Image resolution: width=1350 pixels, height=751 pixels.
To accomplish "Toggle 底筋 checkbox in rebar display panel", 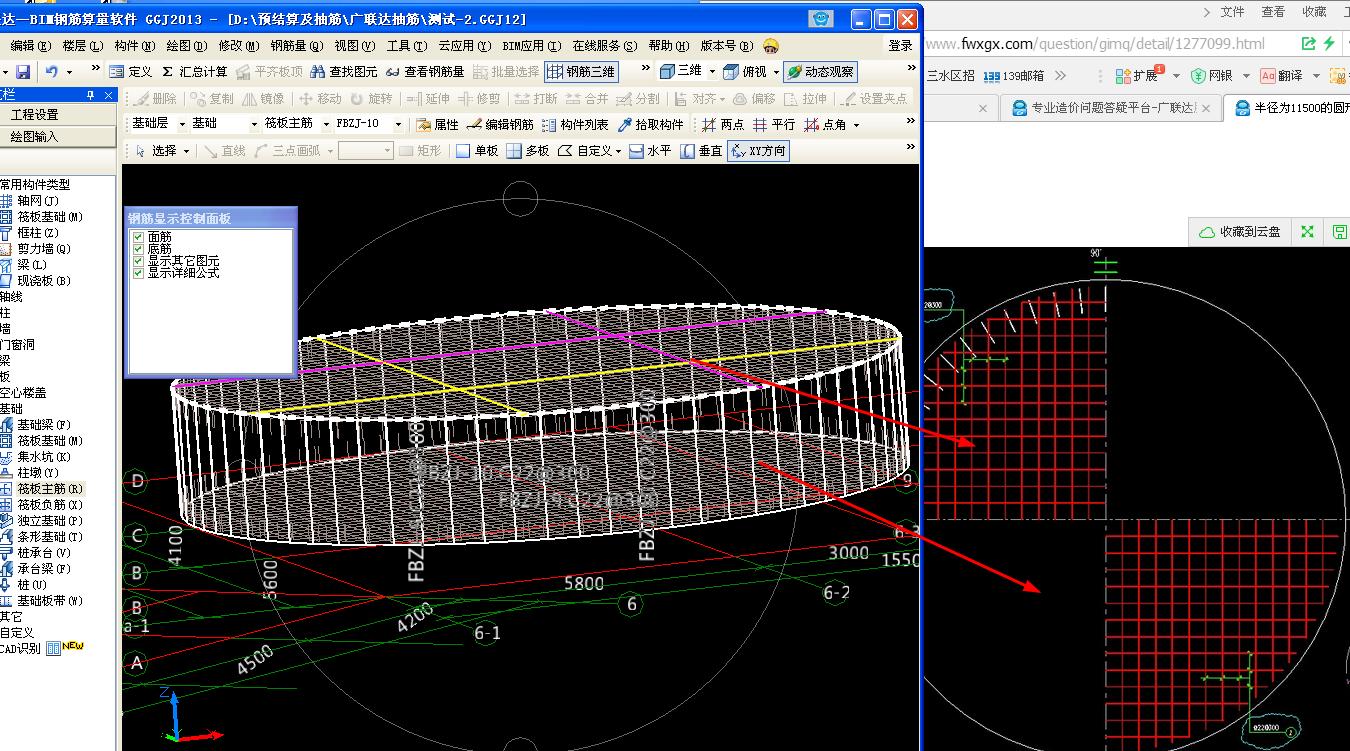I will [x=138, y=249].
